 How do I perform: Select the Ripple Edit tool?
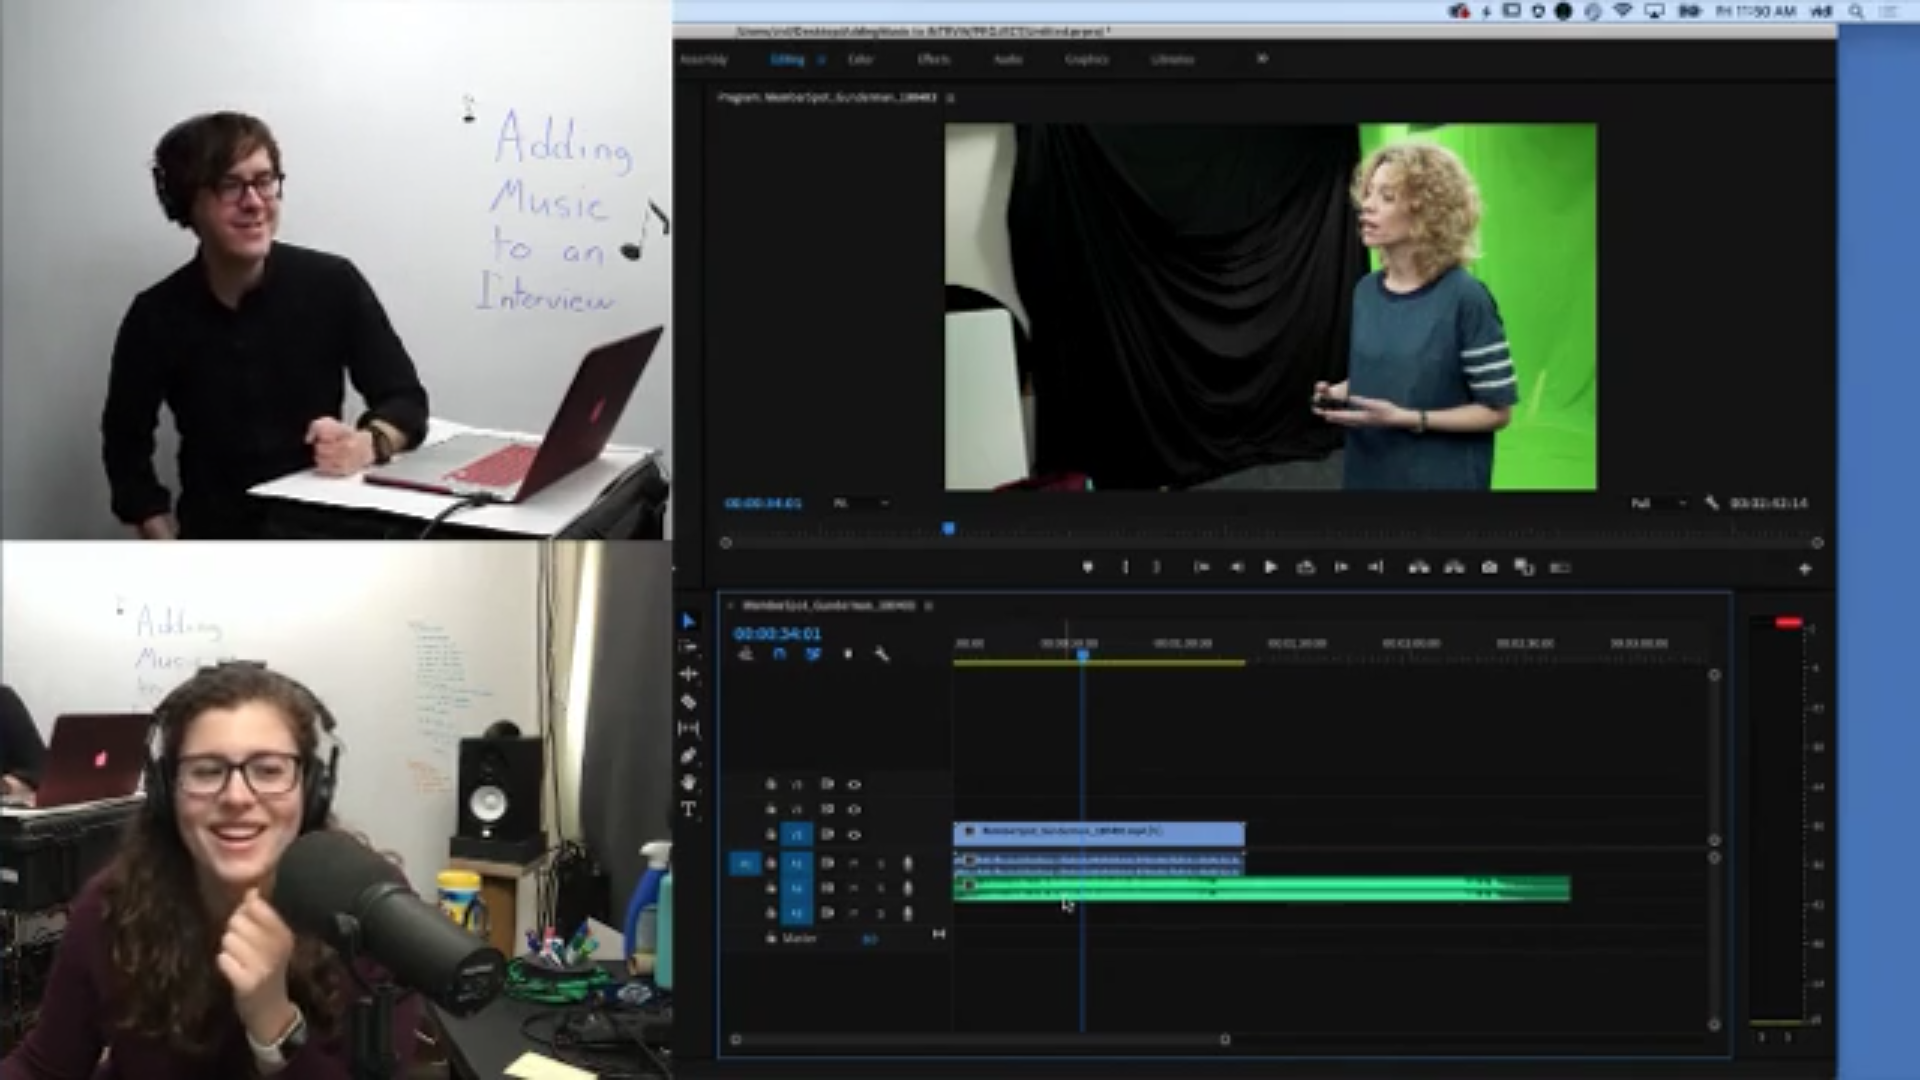(x=688, y=675)
